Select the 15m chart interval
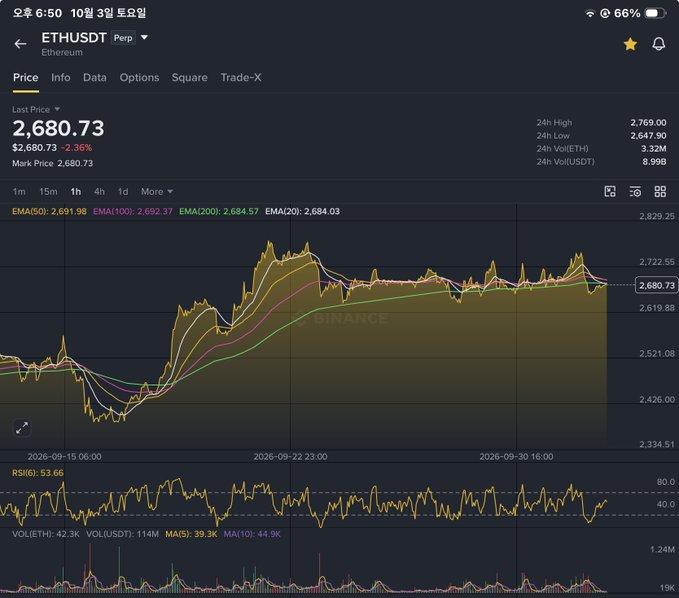 click(48, 191)
